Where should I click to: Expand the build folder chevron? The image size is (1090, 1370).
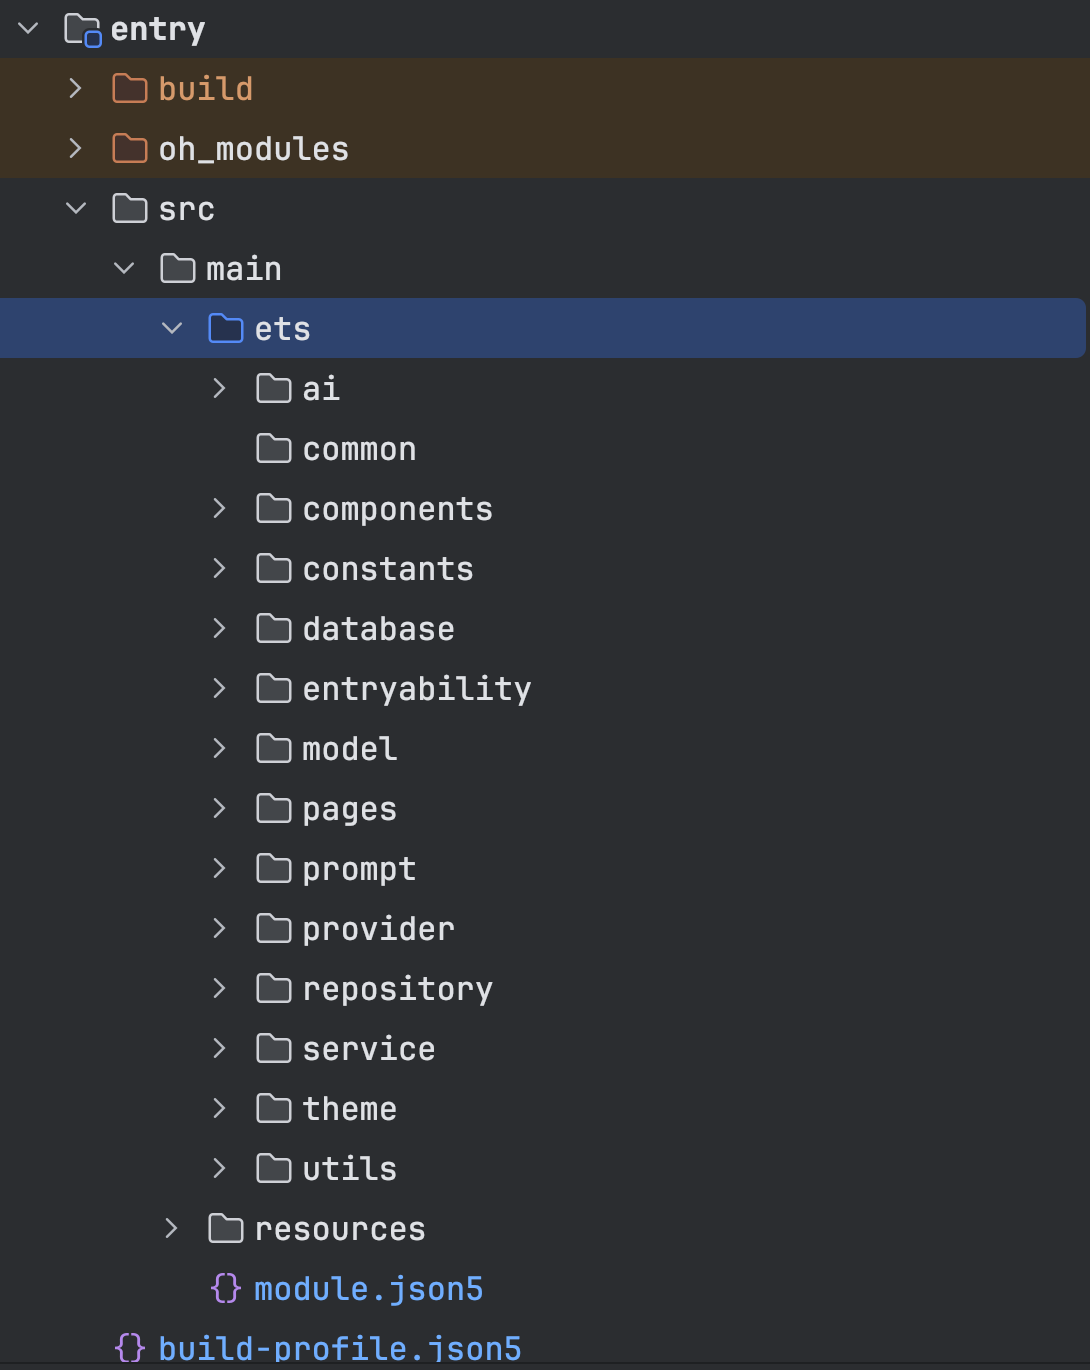(76, 89)
